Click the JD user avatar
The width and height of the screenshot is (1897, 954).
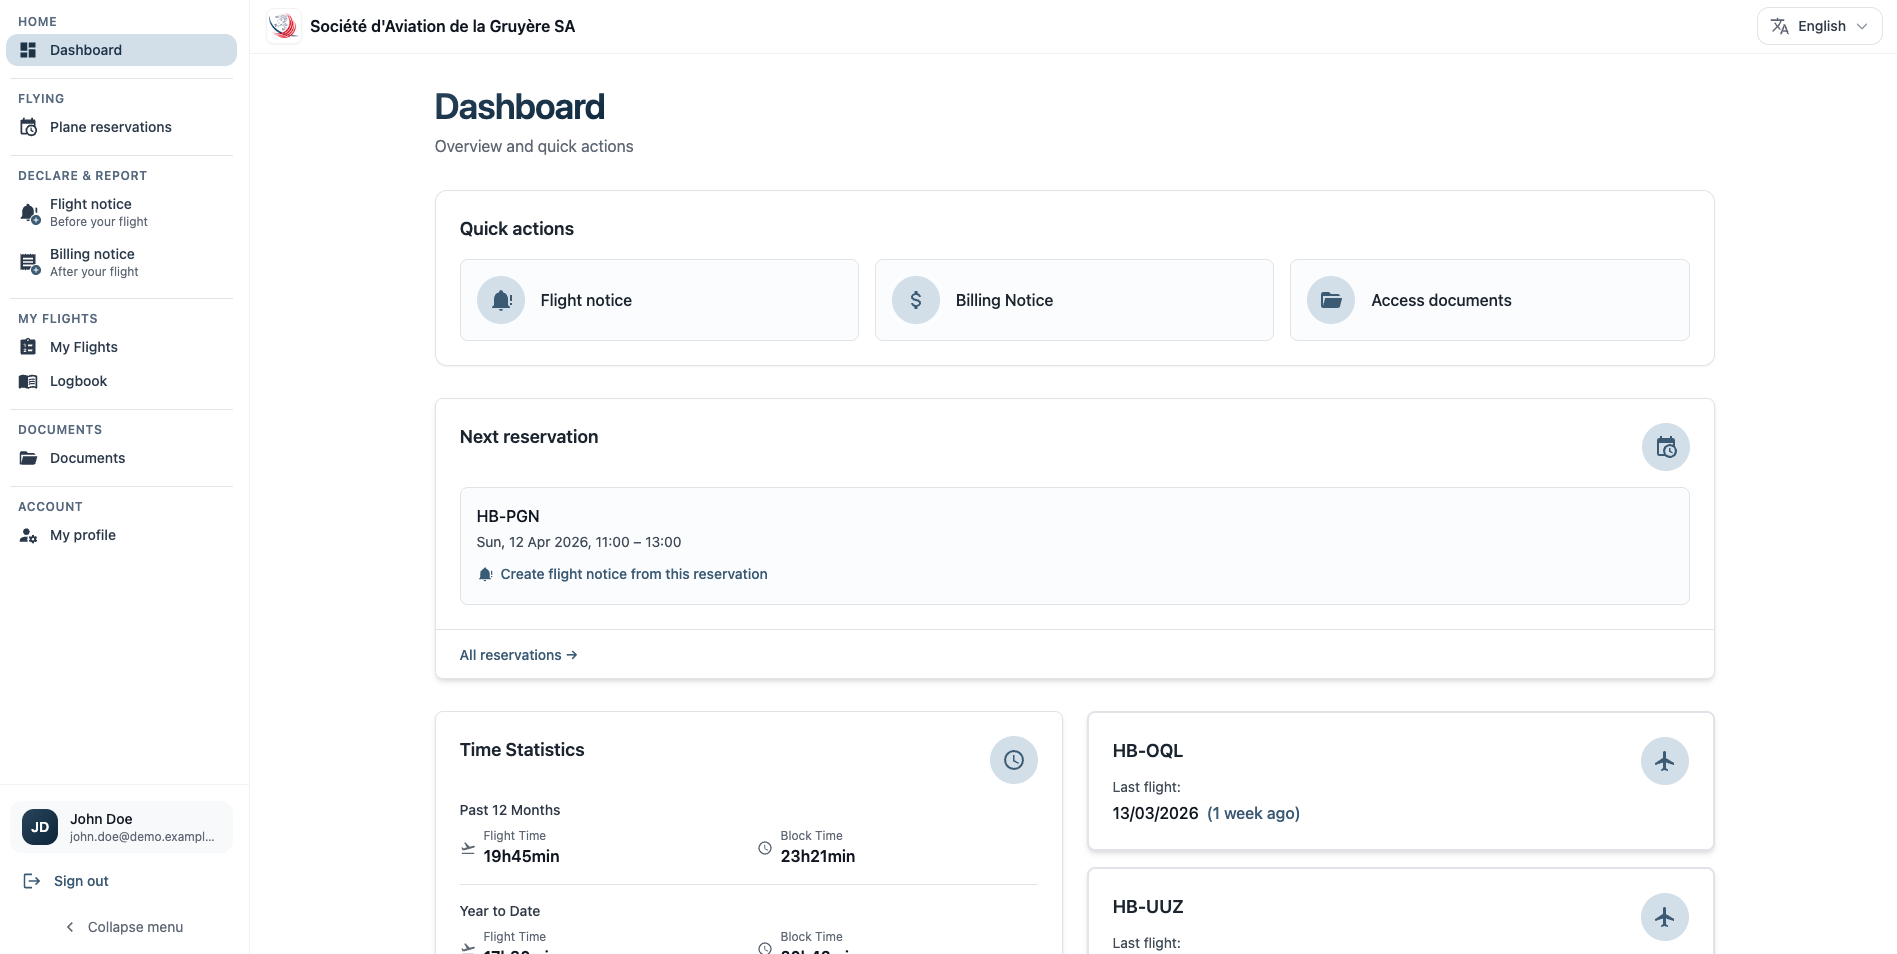click(40, 827)
